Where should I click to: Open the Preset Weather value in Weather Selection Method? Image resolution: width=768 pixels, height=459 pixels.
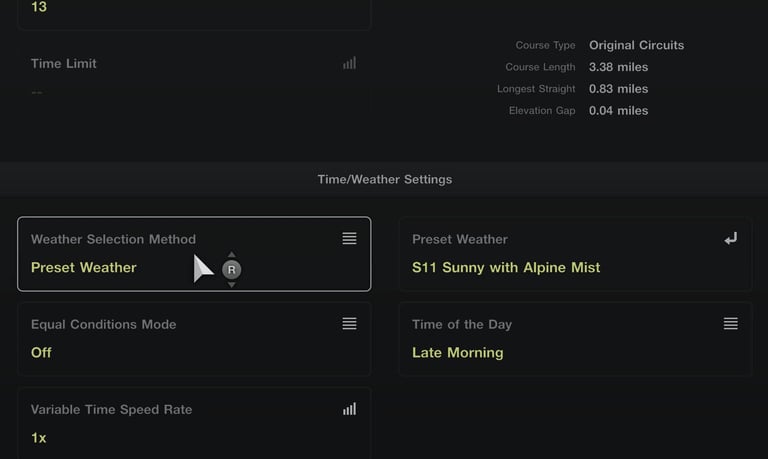(x=84, y=268)
